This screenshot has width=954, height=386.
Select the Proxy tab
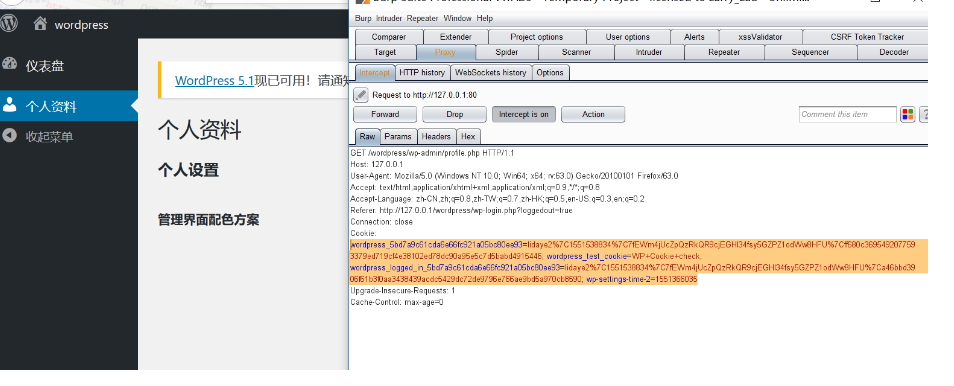445,52
